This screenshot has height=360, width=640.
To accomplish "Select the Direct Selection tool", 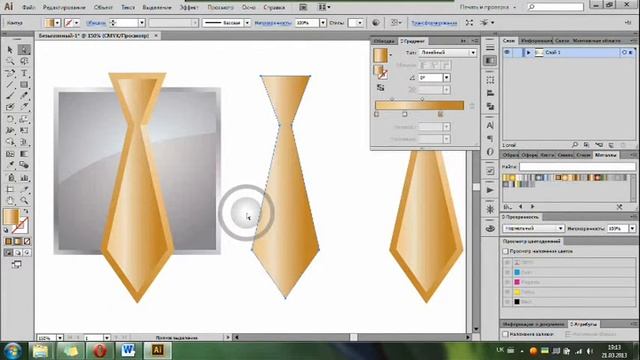I will [x=24, y=50].
